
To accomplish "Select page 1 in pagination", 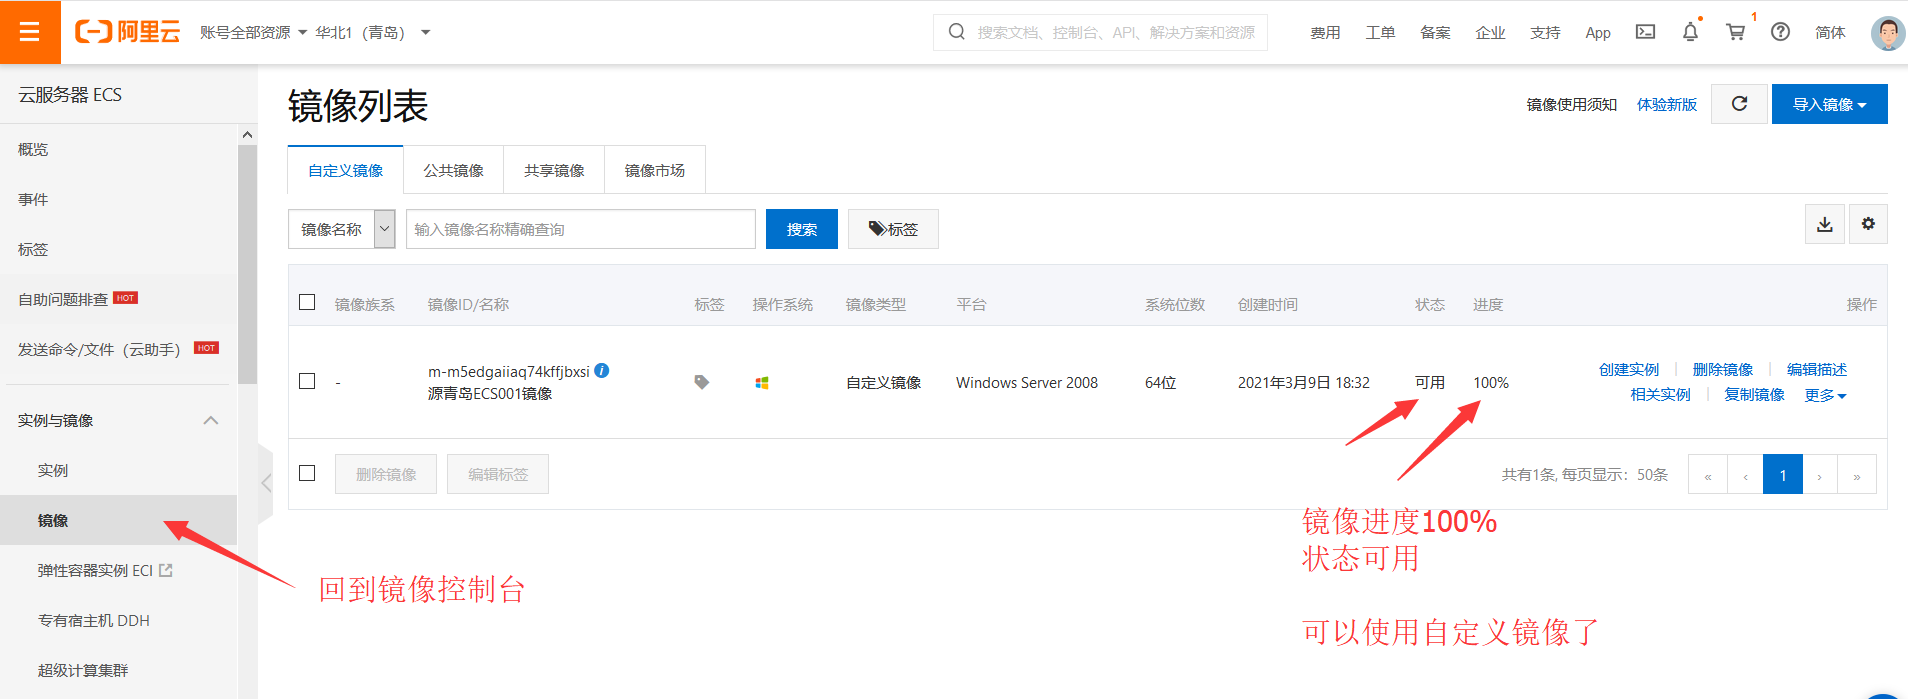I will pyautogui.click(x=1783, y=475).
